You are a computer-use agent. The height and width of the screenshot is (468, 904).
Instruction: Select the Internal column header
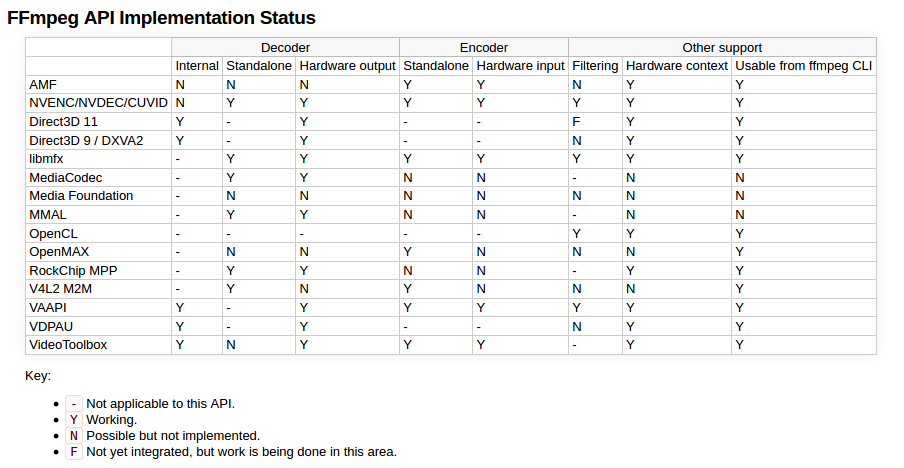[x=197, y=66]
